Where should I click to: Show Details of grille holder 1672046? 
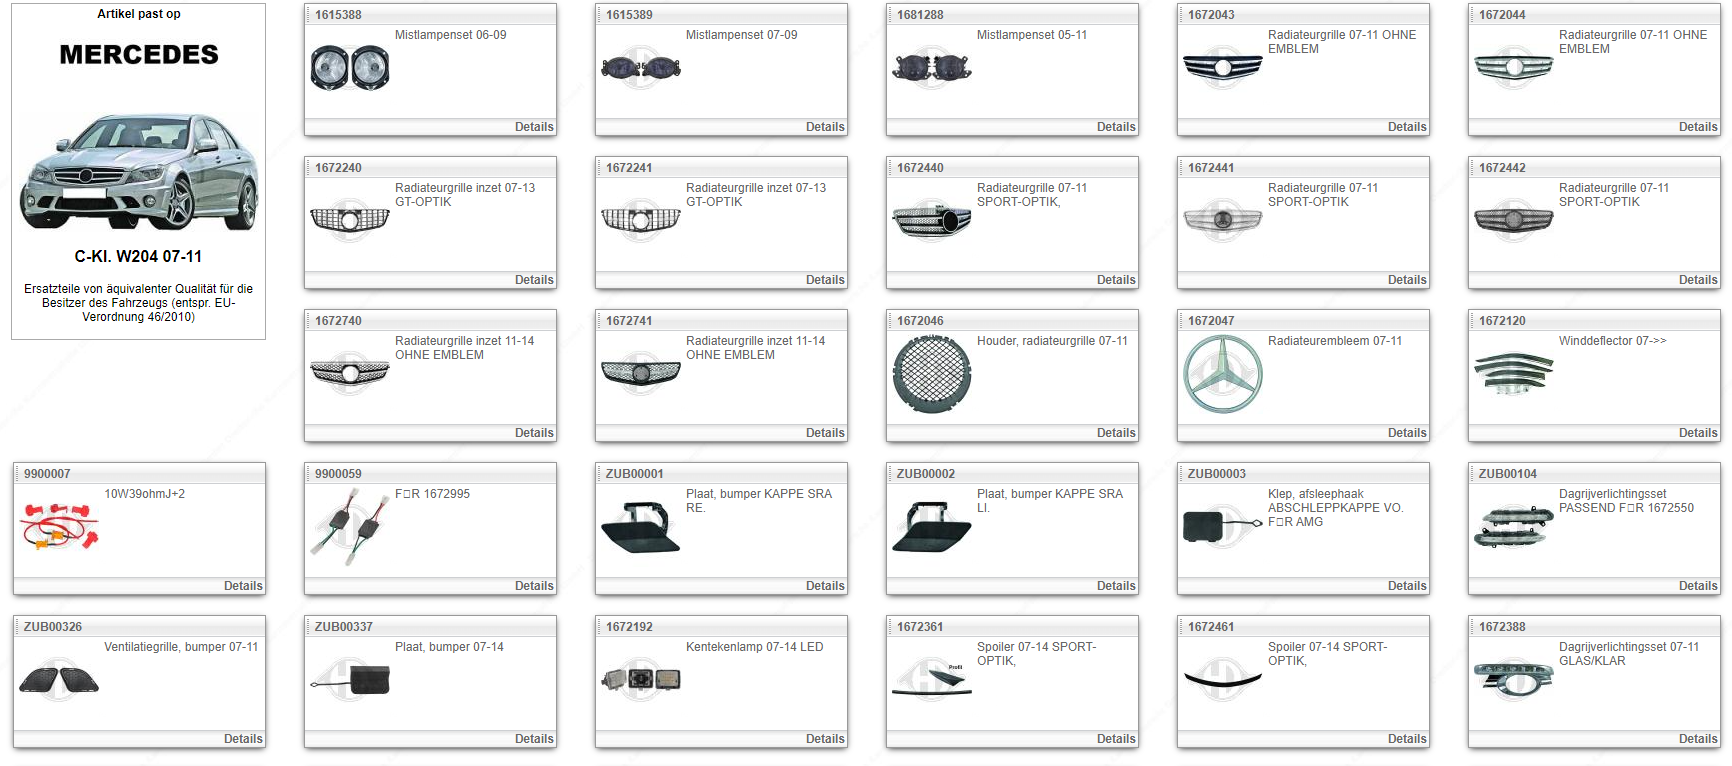[1116, 433]
